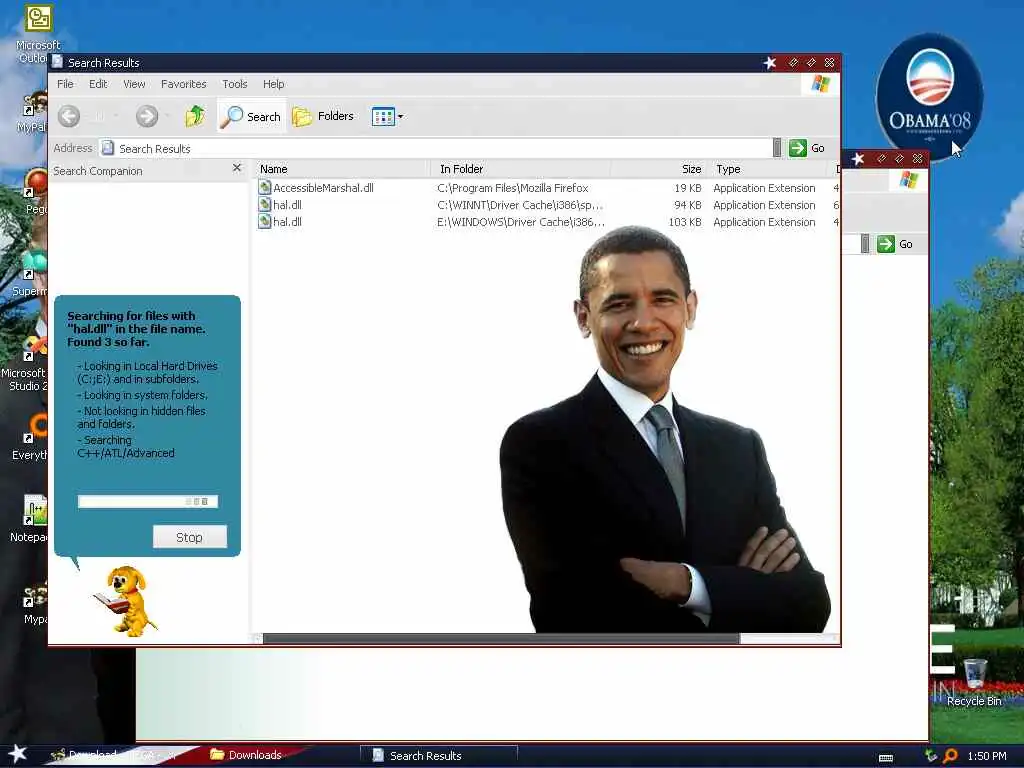Viewport: 1024px width, 768px height.
Task: Click star icon in background window title bar
Action: tap(858, 159)
